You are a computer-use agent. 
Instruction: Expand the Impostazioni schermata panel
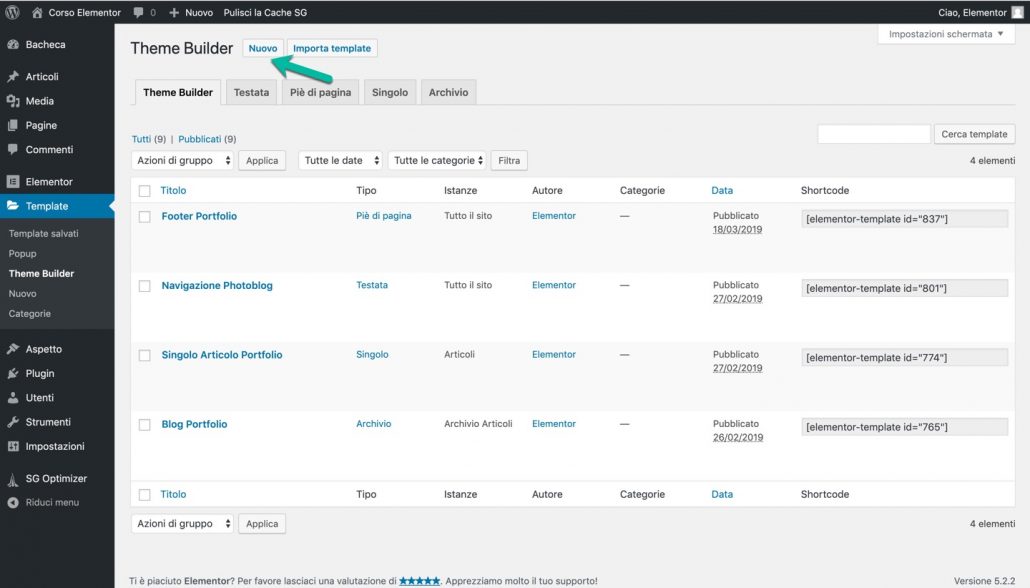click(946, 34)
